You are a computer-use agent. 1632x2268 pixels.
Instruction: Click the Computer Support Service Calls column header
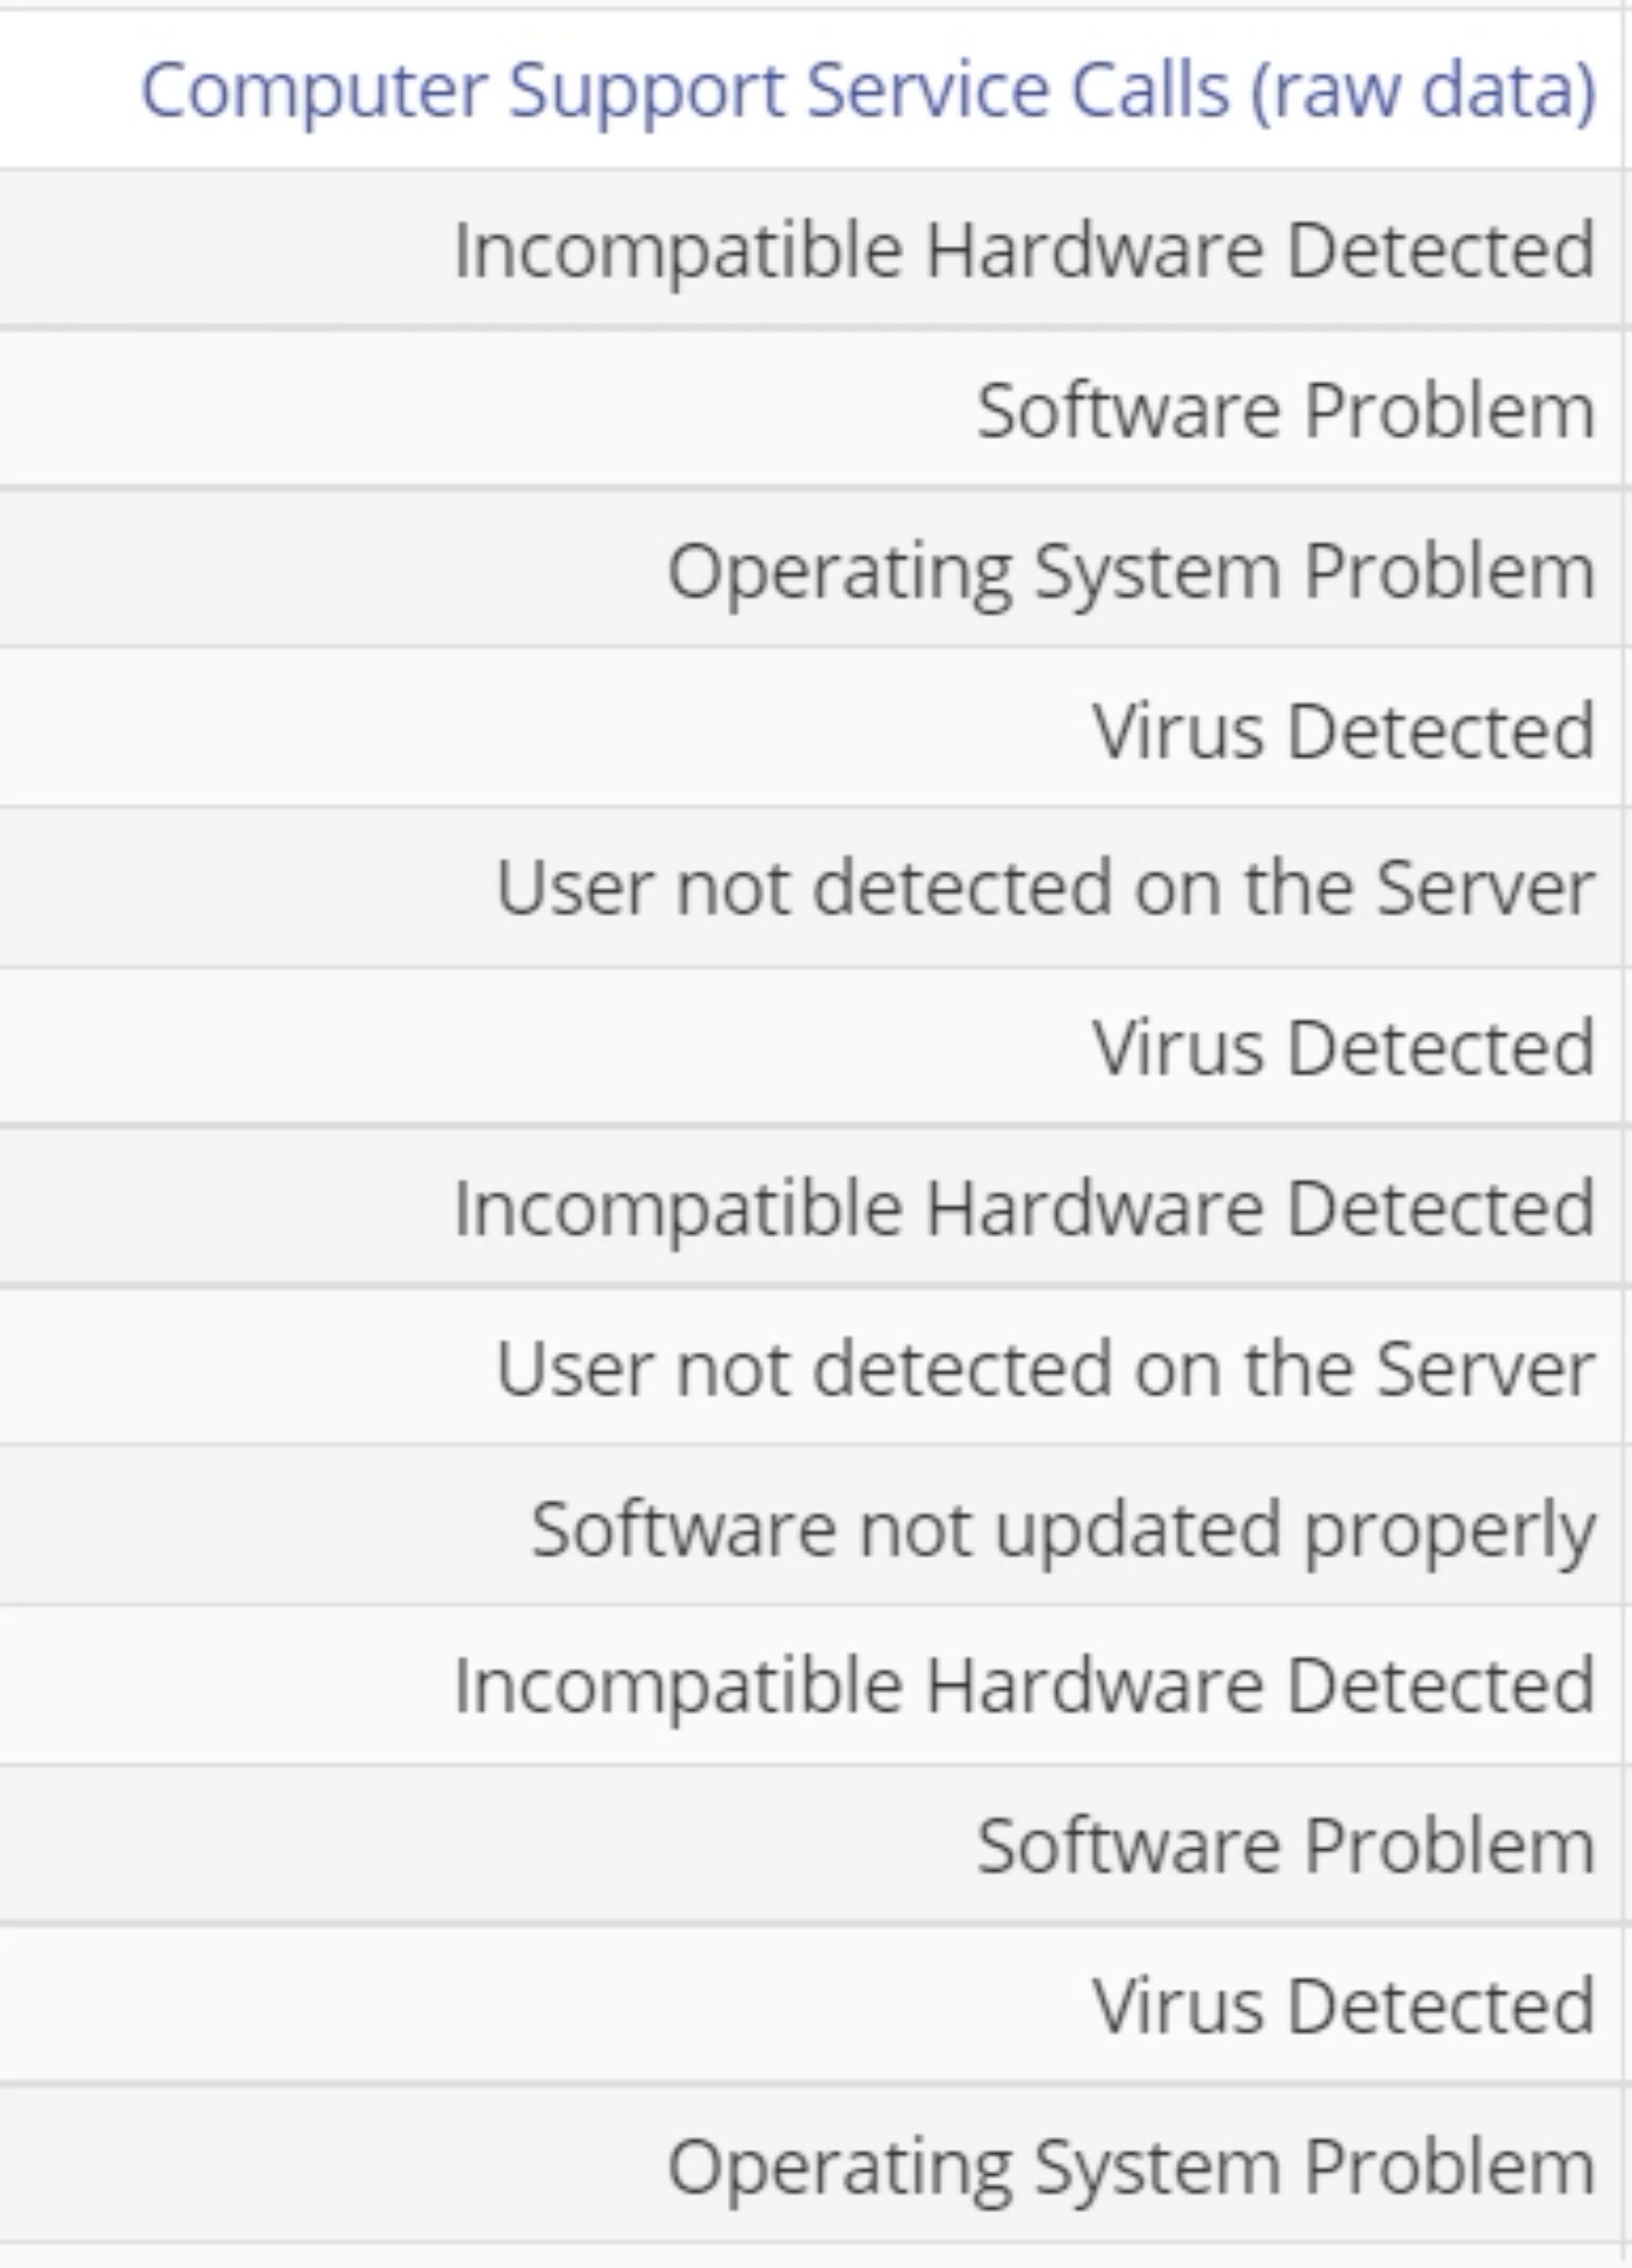[810, 89]
